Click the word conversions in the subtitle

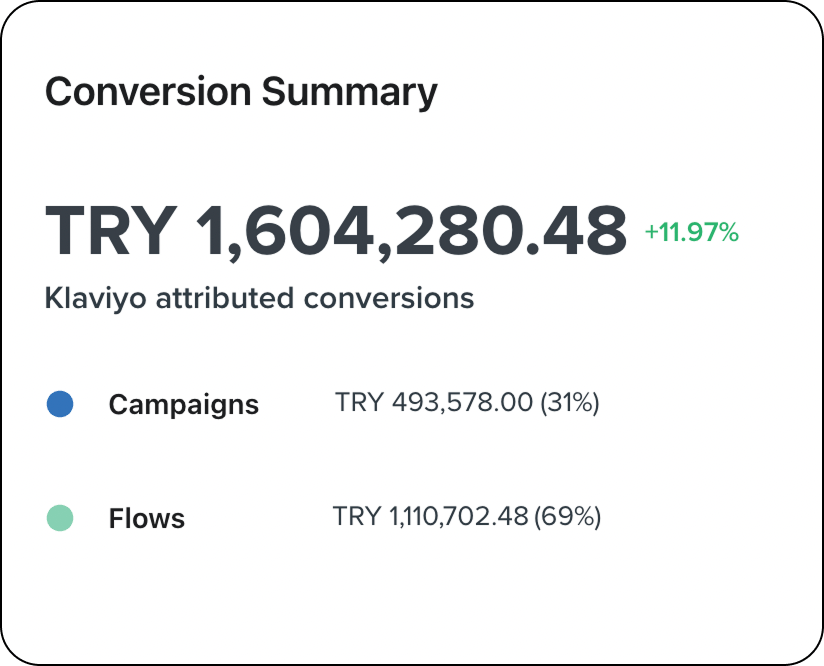click(x=389, y=299)
